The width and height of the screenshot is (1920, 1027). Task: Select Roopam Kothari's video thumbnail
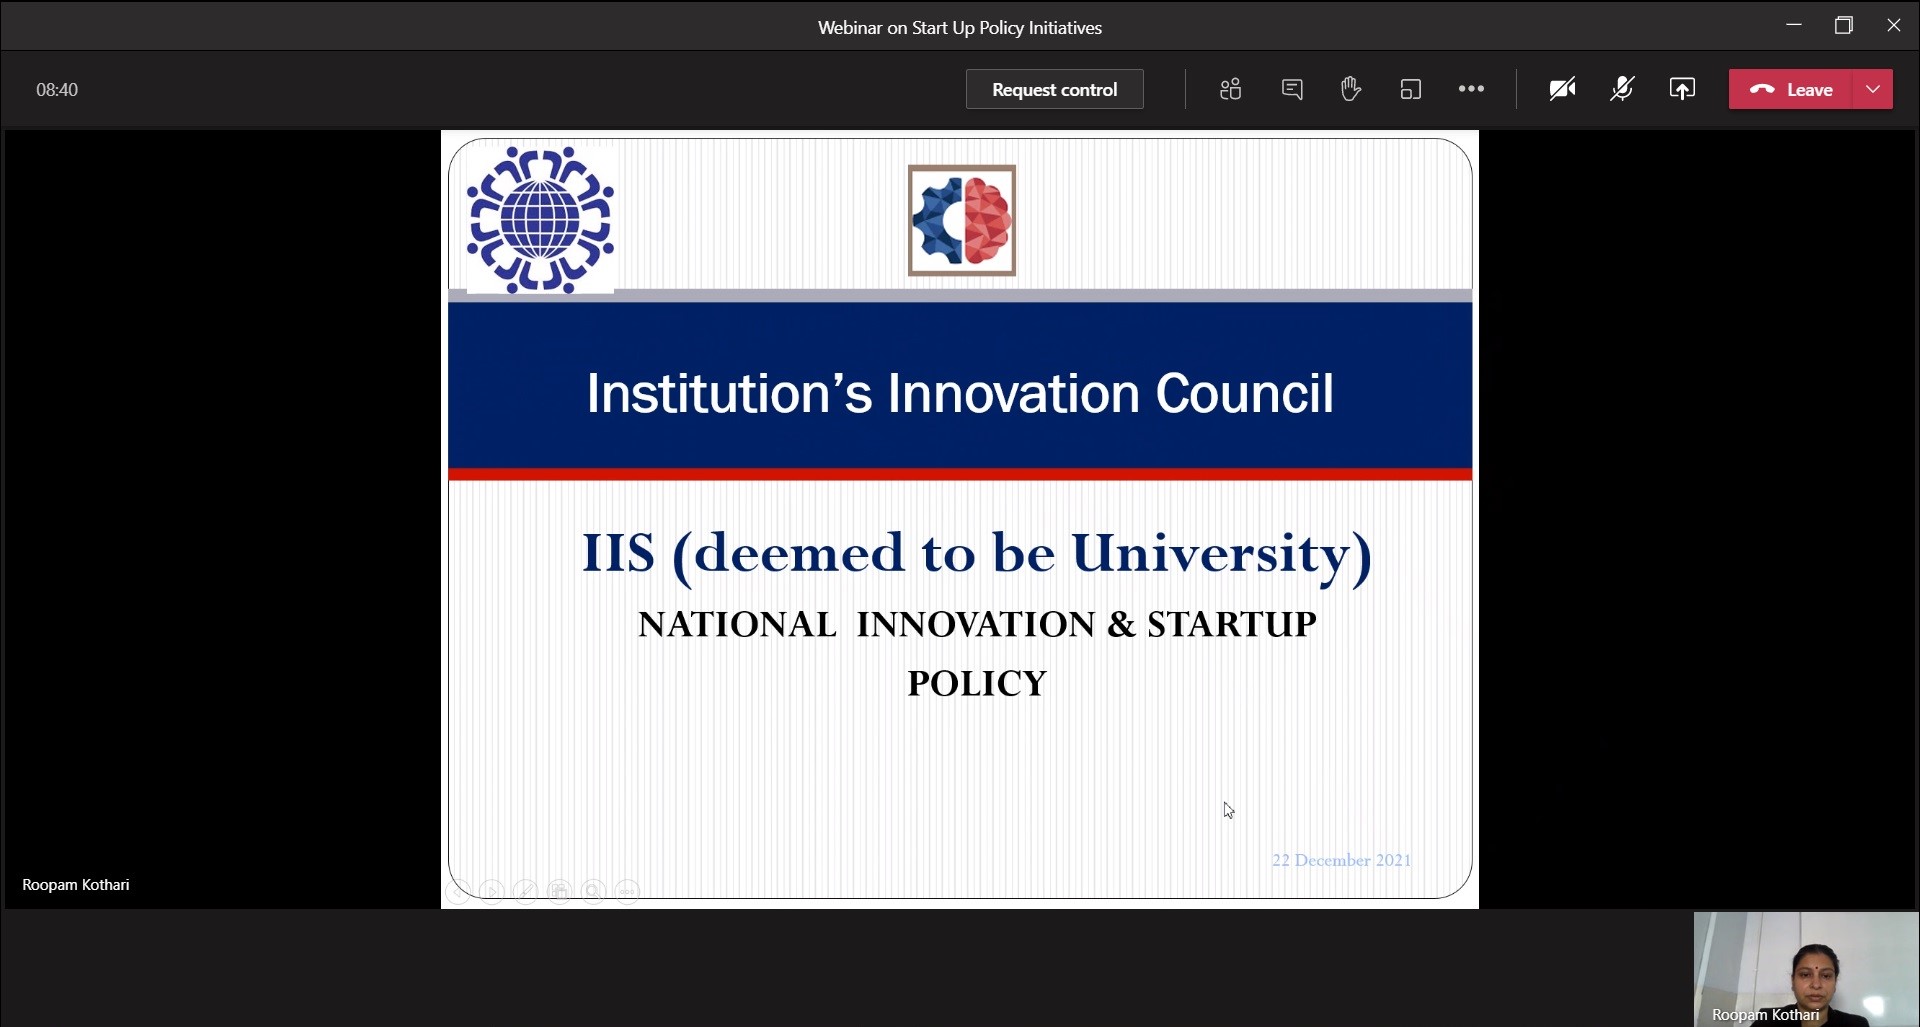point(1805,968)
